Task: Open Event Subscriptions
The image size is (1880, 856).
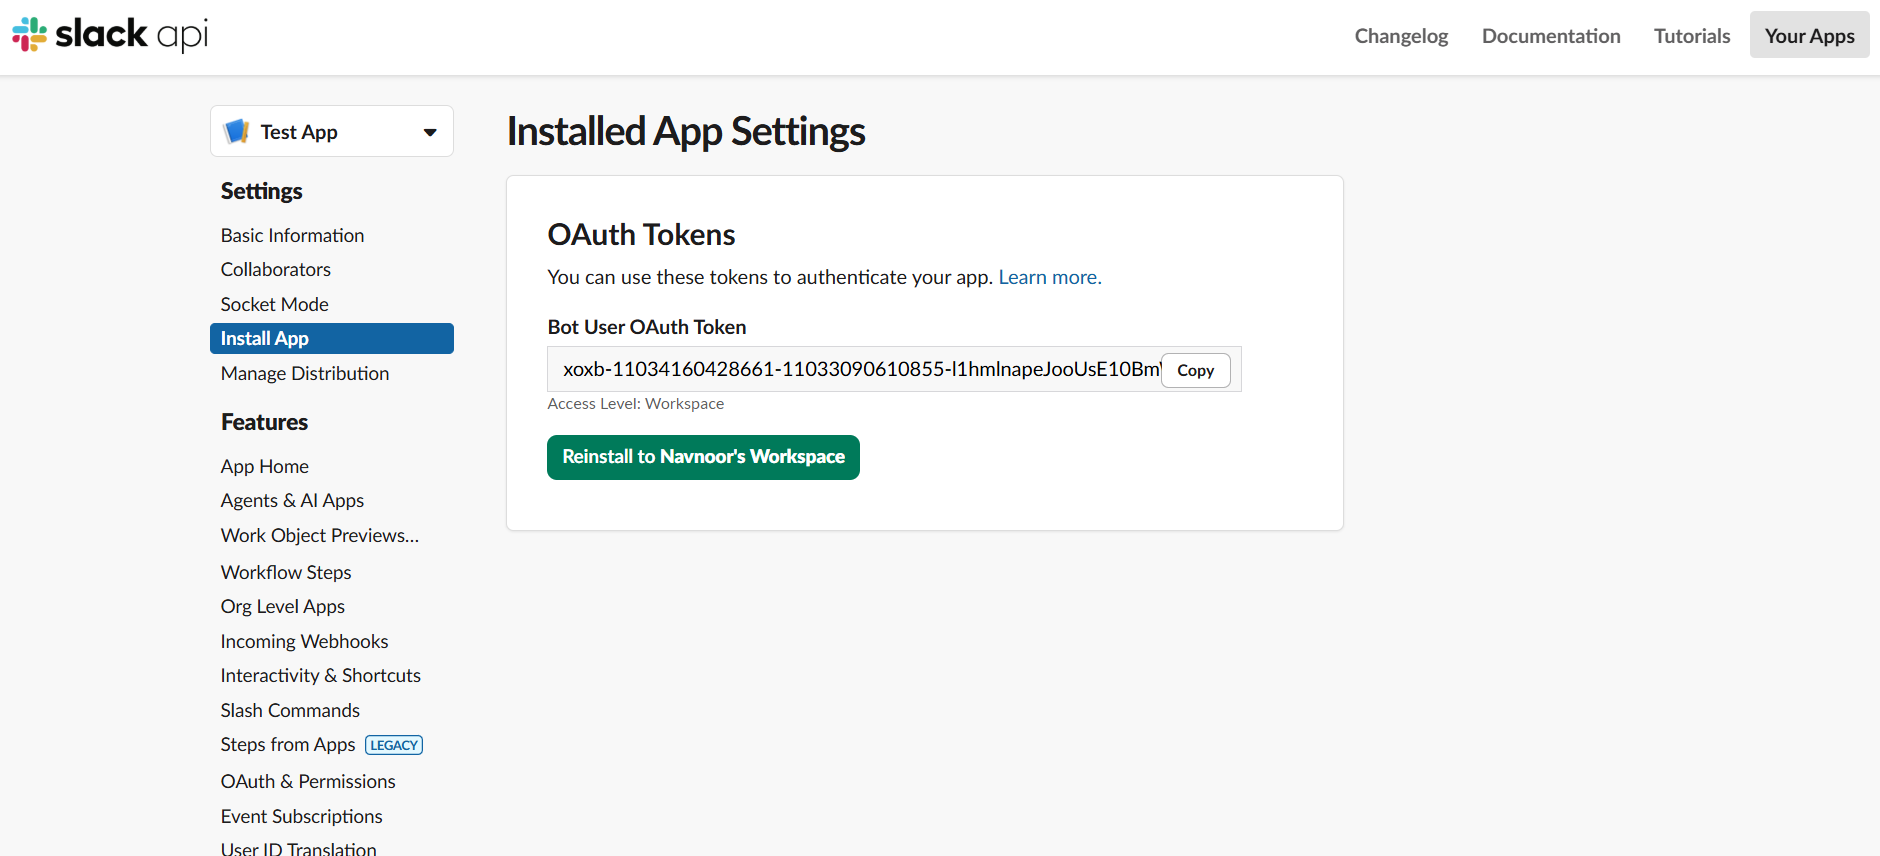Action: click(302, 816)
